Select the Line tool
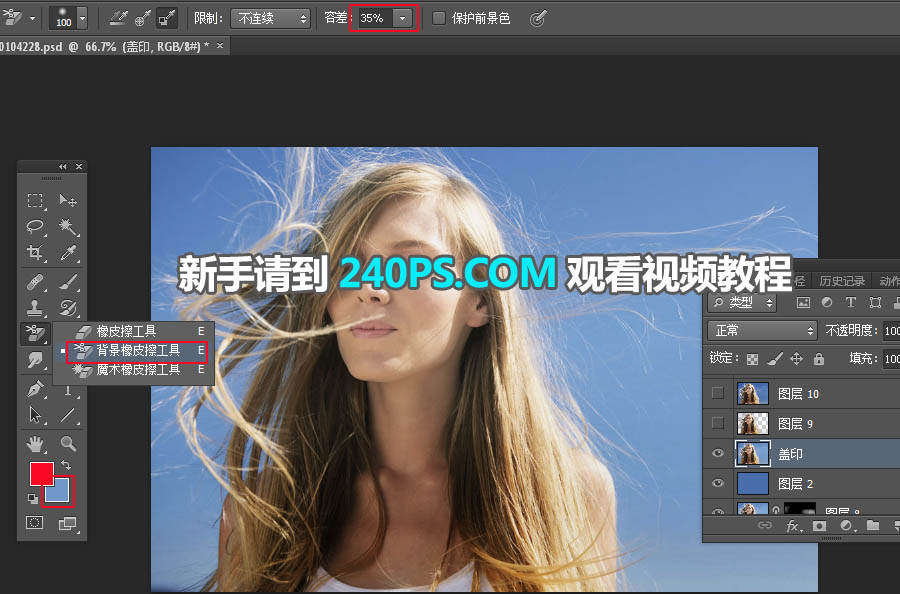900x594 pixels. coord(68,414)
